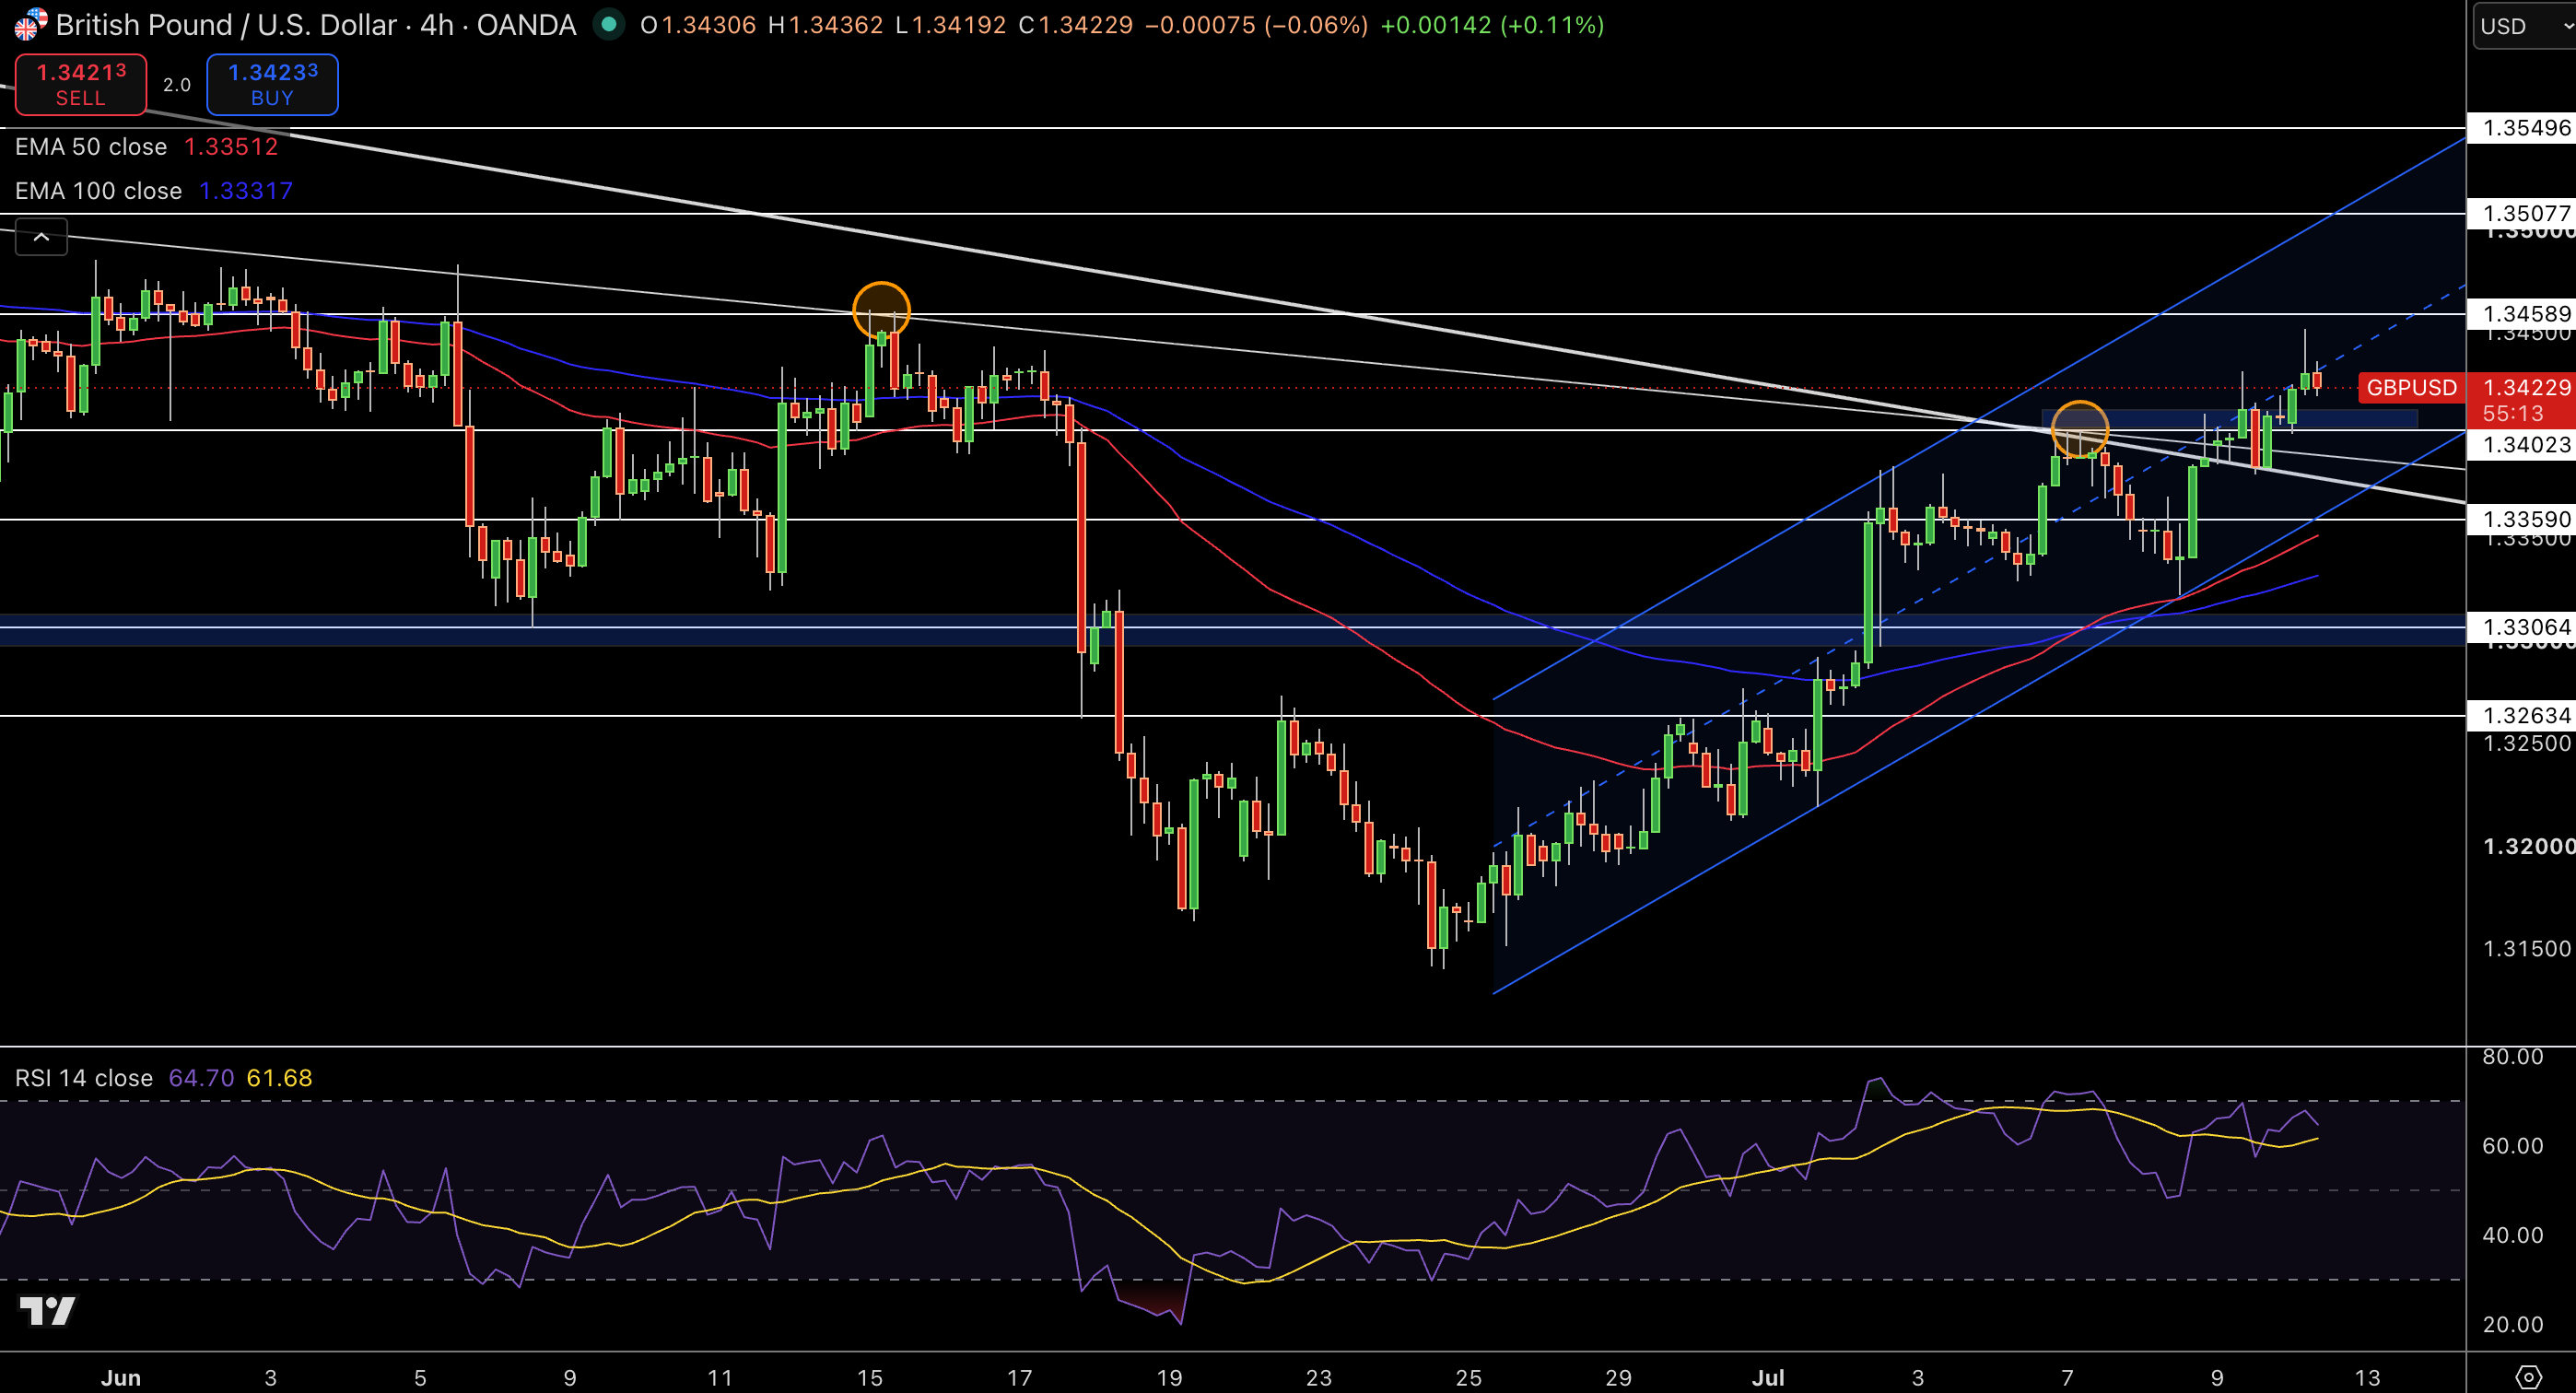Select the EMA 100 close indicator label

pyautogui.click(x=98, y=191)
